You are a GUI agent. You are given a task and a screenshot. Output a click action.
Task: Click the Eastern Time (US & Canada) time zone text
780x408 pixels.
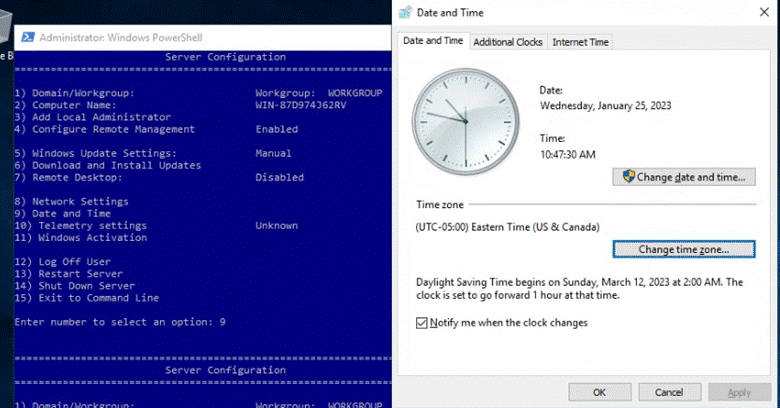pos(507,227)
